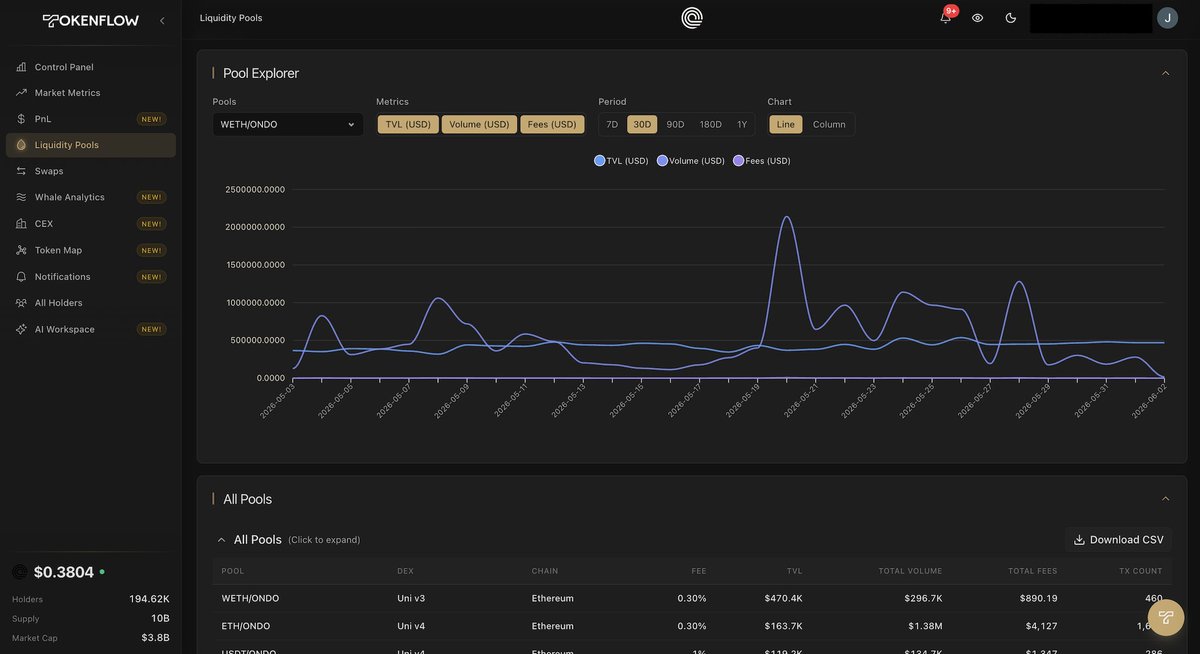This screenshot has height=654, width=1200.
Task: Switch theme with the moon icon
Action: point(1011,18)
